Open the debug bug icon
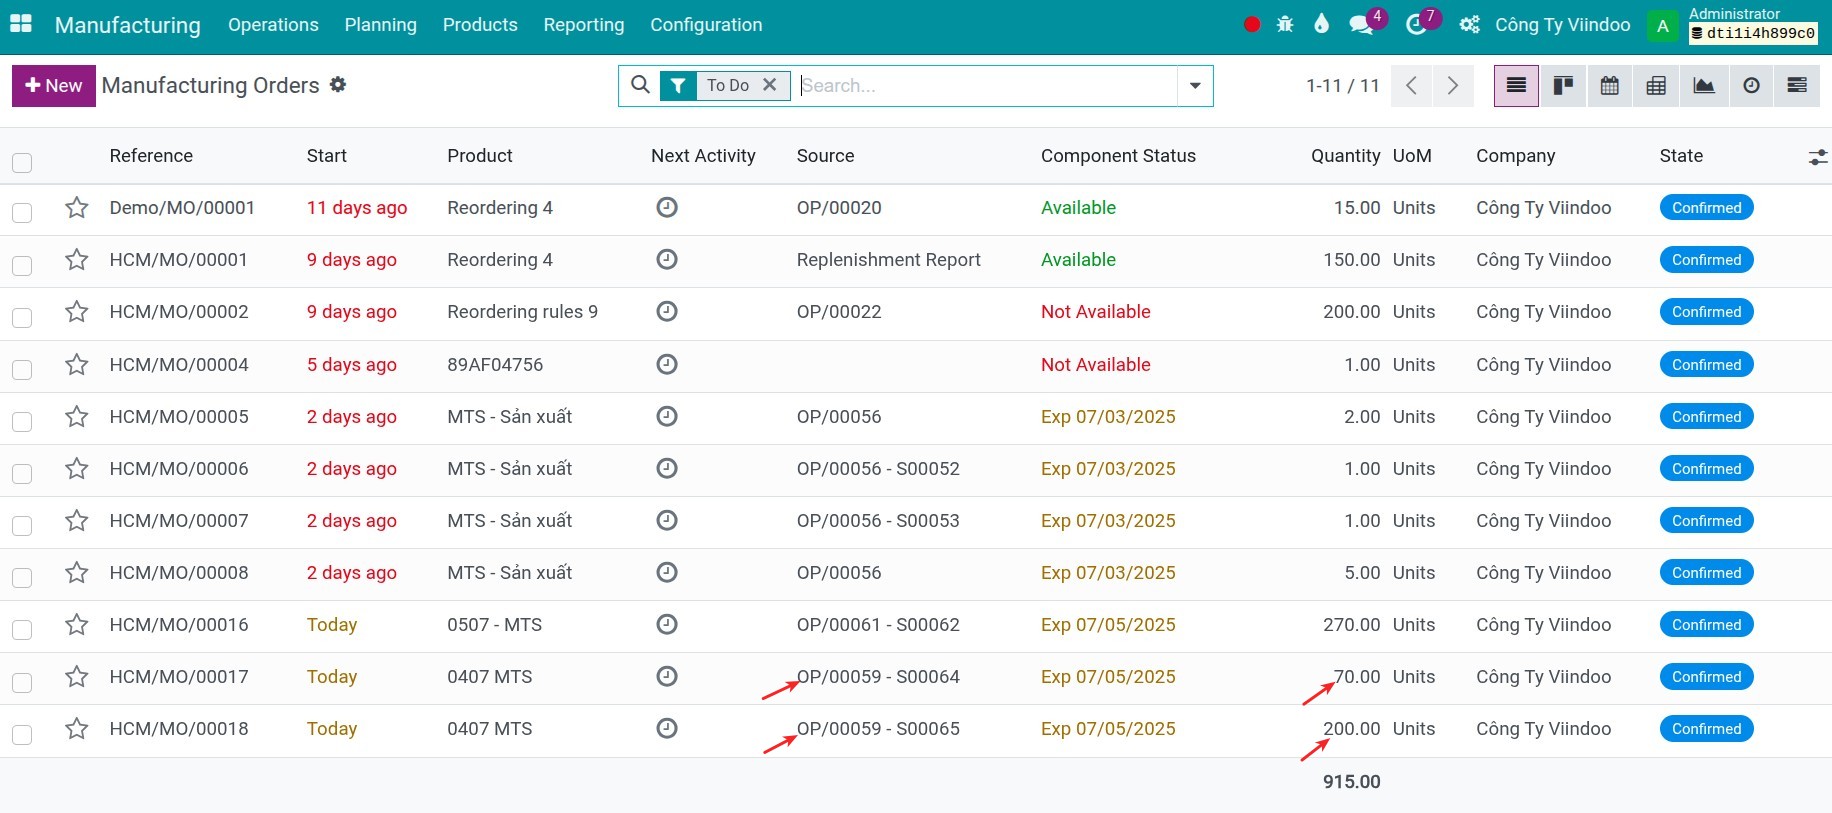This screenshot has width=1832, height=813. (1285, 25)
